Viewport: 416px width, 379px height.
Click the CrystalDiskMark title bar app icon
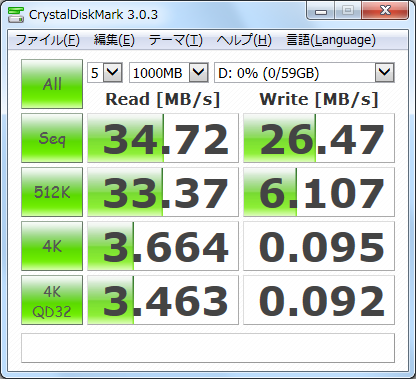click(x=16, y=15)
